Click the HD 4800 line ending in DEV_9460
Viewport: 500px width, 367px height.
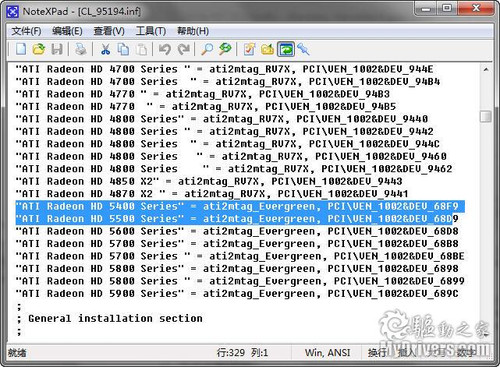click(231, 156)
